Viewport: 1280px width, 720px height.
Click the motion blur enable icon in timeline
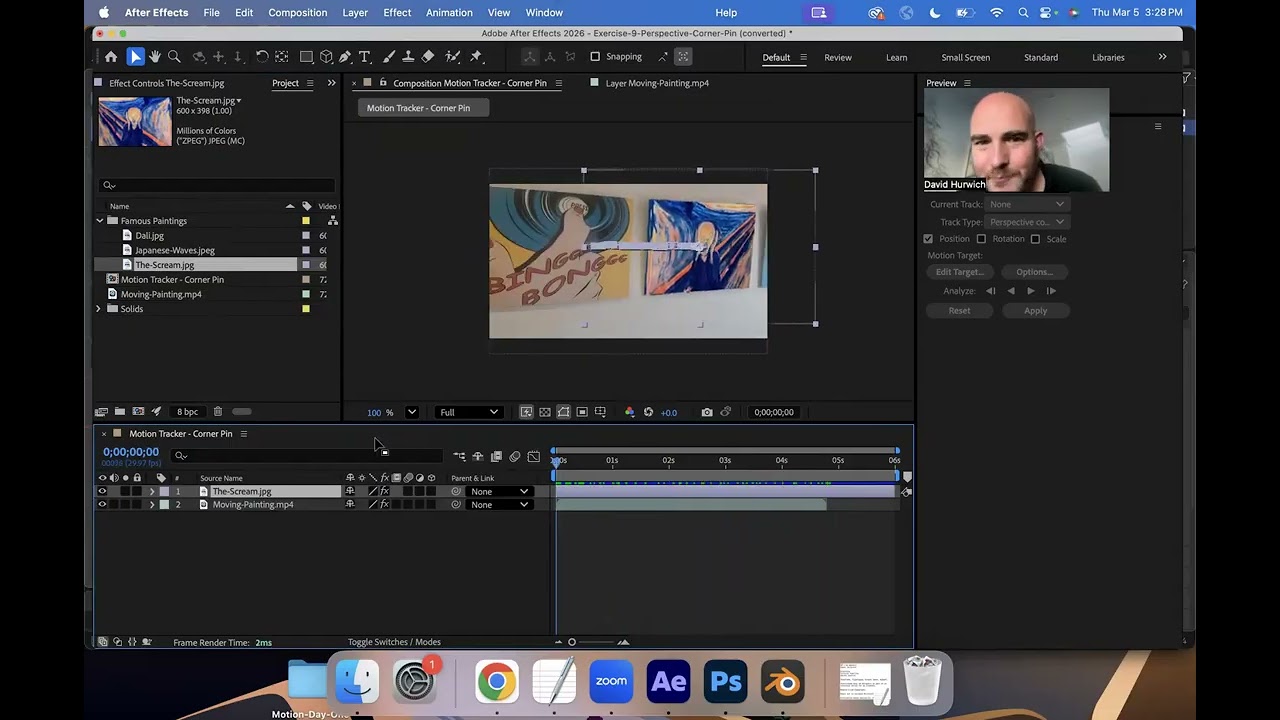click(515, 456)
